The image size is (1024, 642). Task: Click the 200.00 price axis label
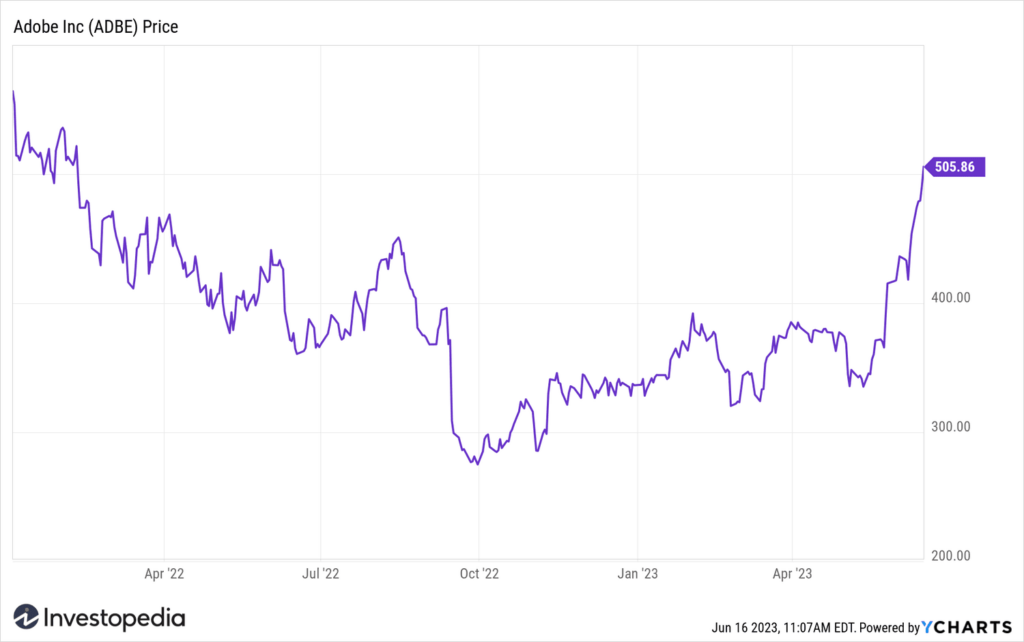point(951,556)
